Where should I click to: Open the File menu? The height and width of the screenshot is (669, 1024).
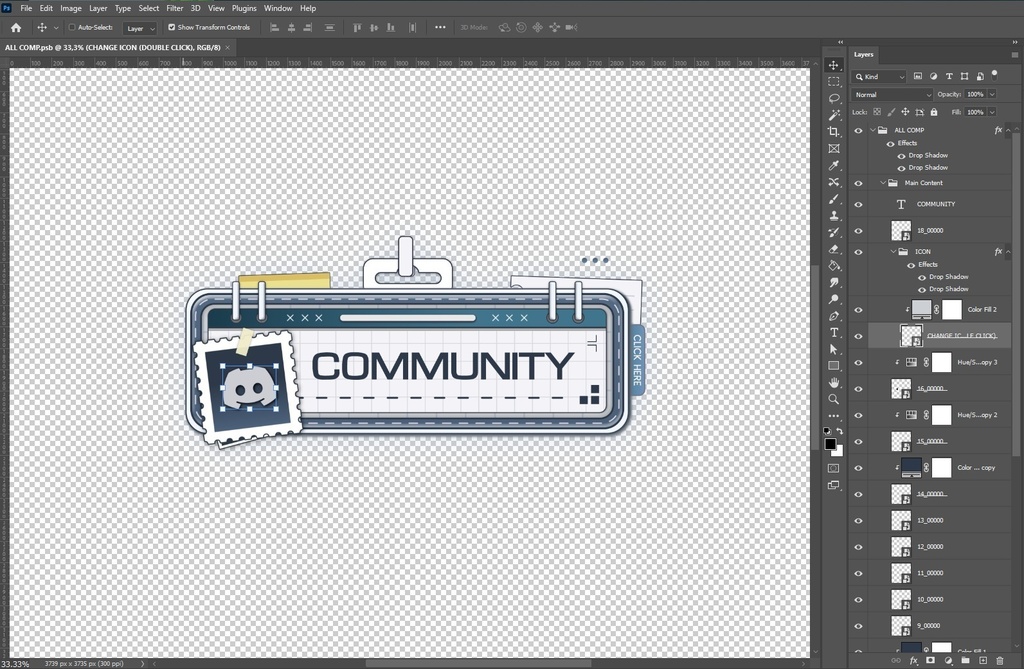pos(26,8)
